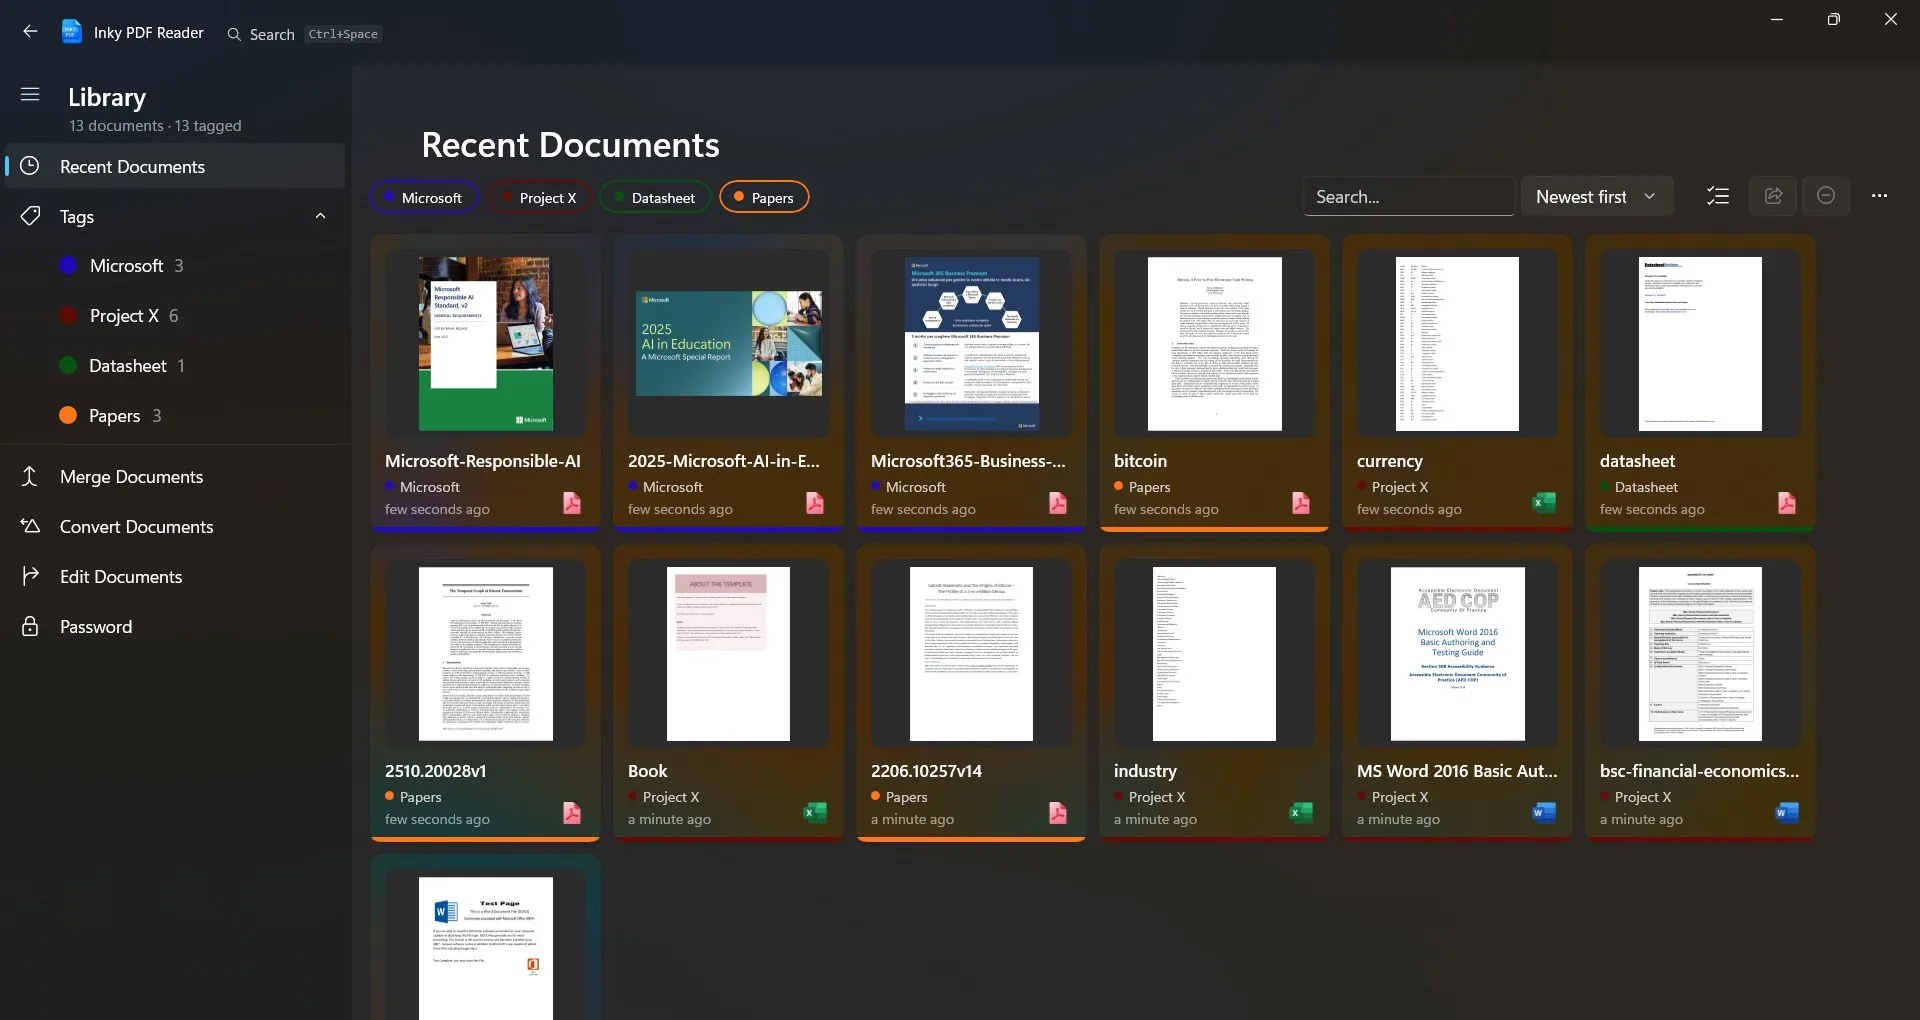Viewport: 1920px width, 1020px height.
Task: Select the Microsoft tag in sidebar
Action: tap(175, 265)
